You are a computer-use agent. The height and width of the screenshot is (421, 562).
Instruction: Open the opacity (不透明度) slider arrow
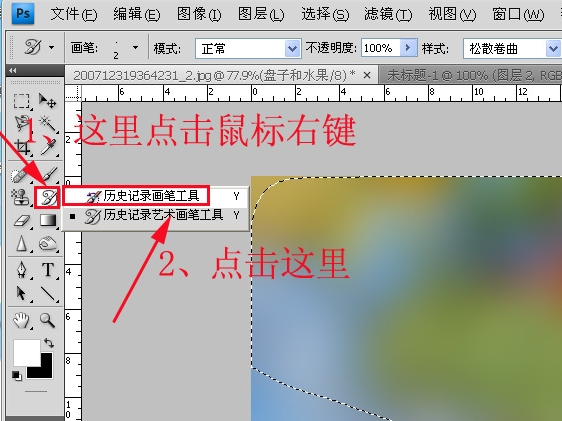coord(408,48)
